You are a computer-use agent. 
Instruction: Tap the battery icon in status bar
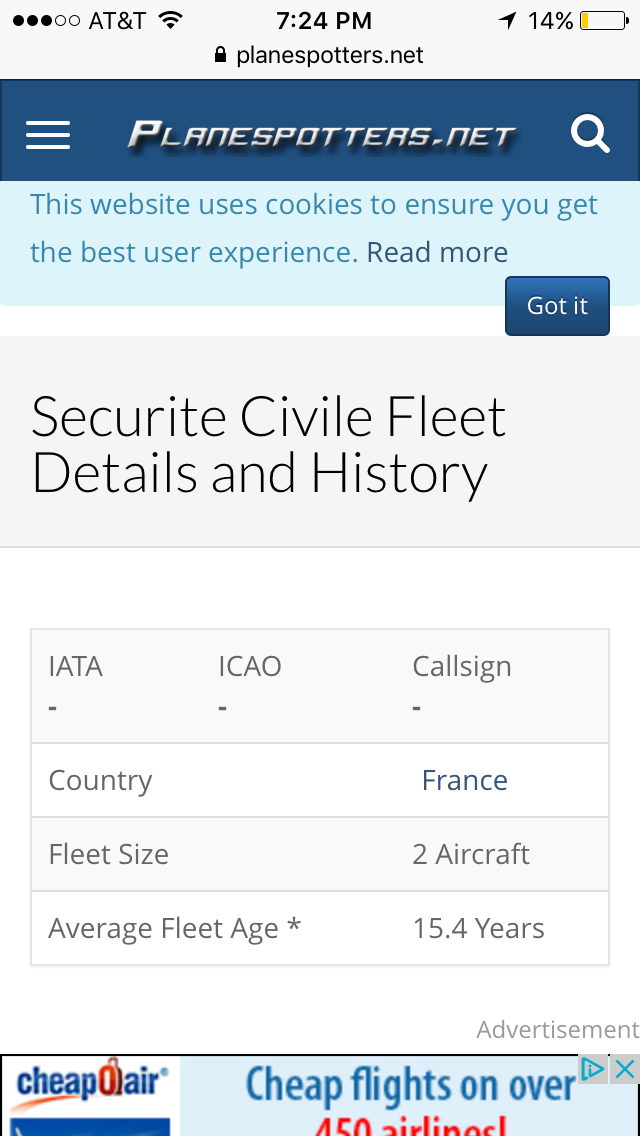click(603, 20)
